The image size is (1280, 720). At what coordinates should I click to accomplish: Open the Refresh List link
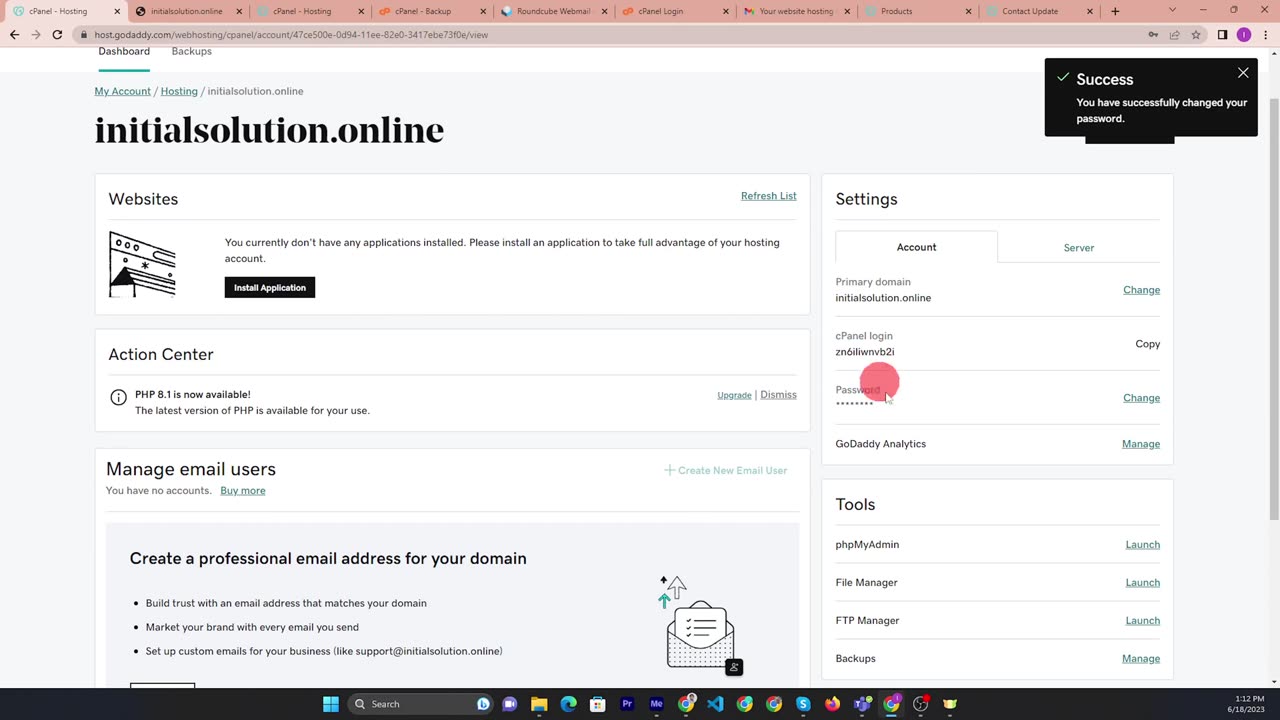(768, 196)
